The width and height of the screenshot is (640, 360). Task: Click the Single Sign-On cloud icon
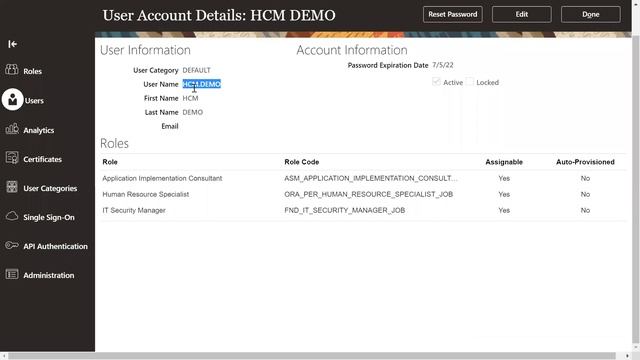pos(12,216)
